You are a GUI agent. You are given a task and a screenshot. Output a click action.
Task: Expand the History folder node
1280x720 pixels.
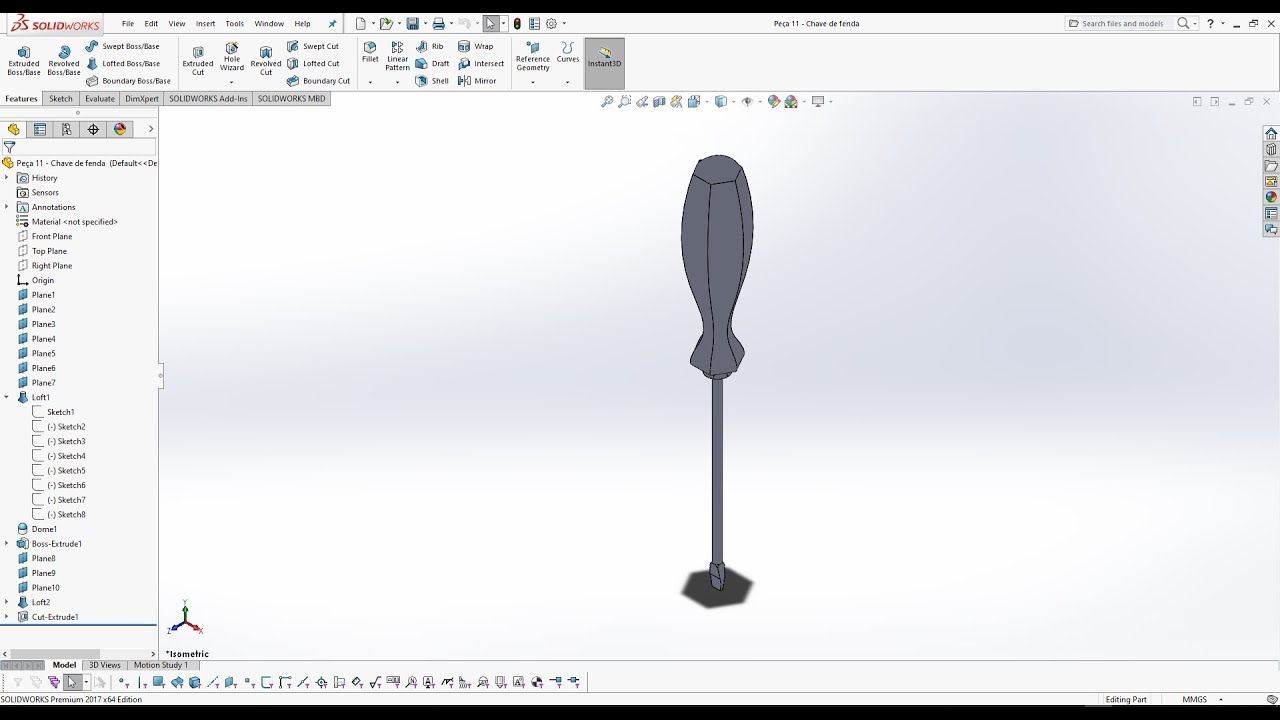click(7, 178)
